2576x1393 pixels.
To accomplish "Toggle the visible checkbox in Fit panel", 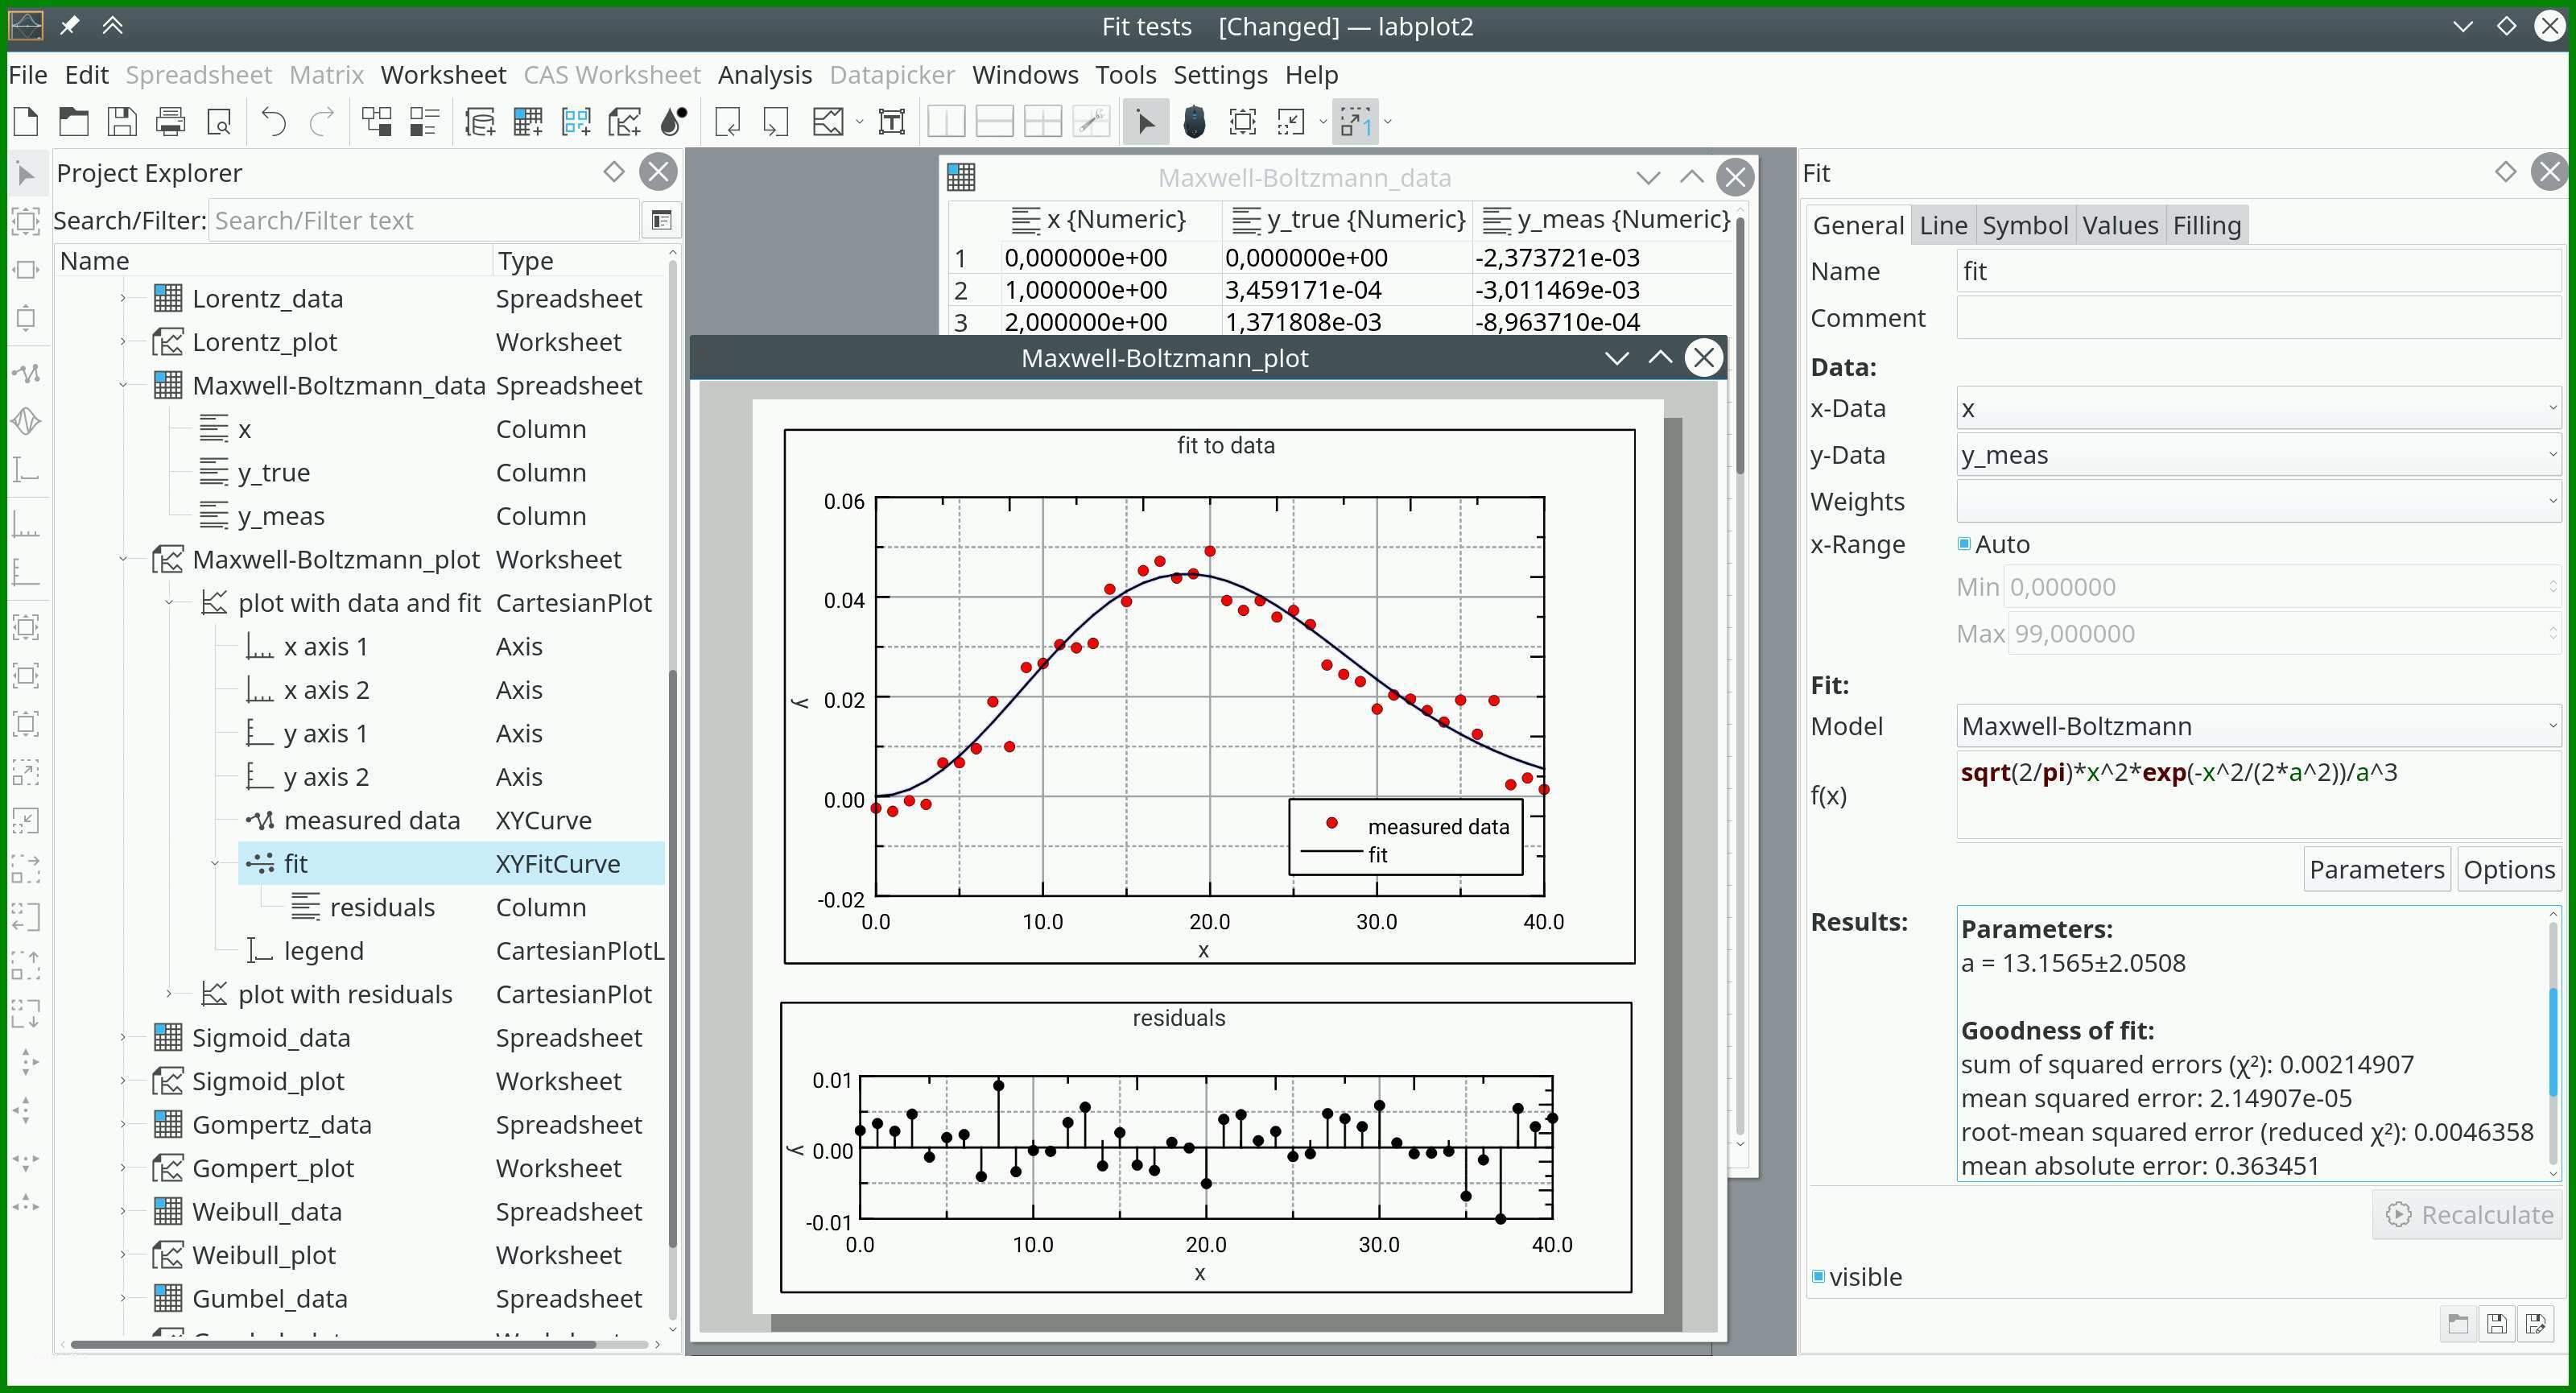I will tap(1819, 1276).
